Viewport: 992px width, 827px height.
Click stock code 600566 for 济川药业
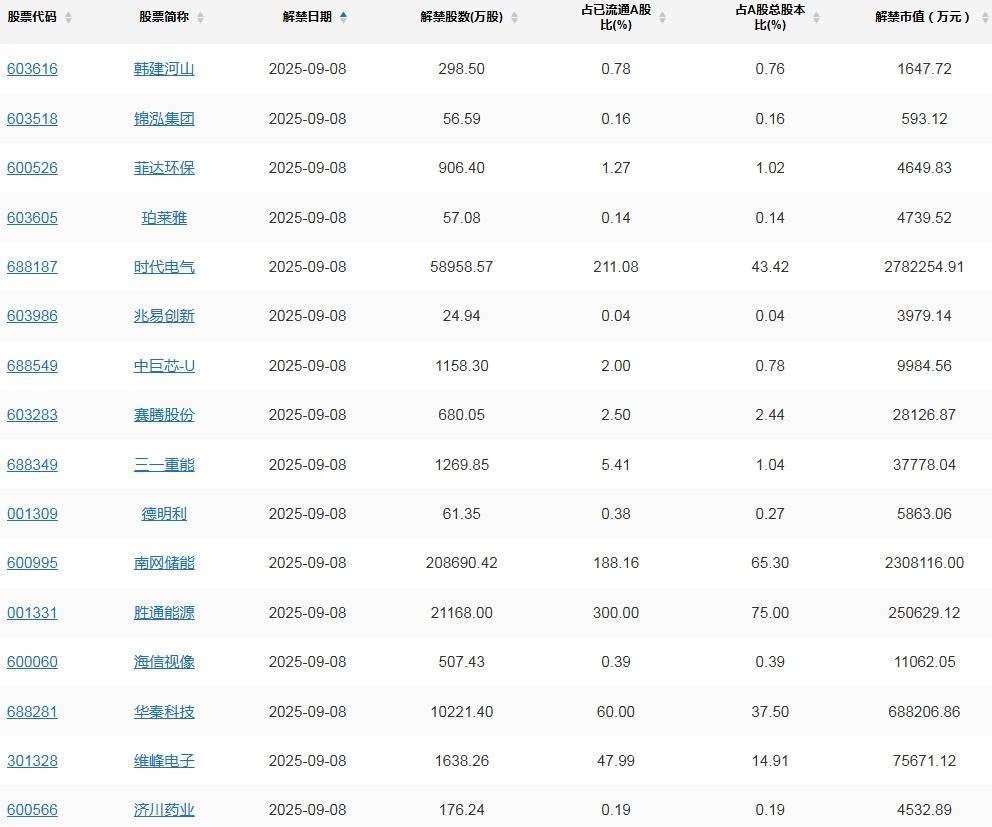32,810
